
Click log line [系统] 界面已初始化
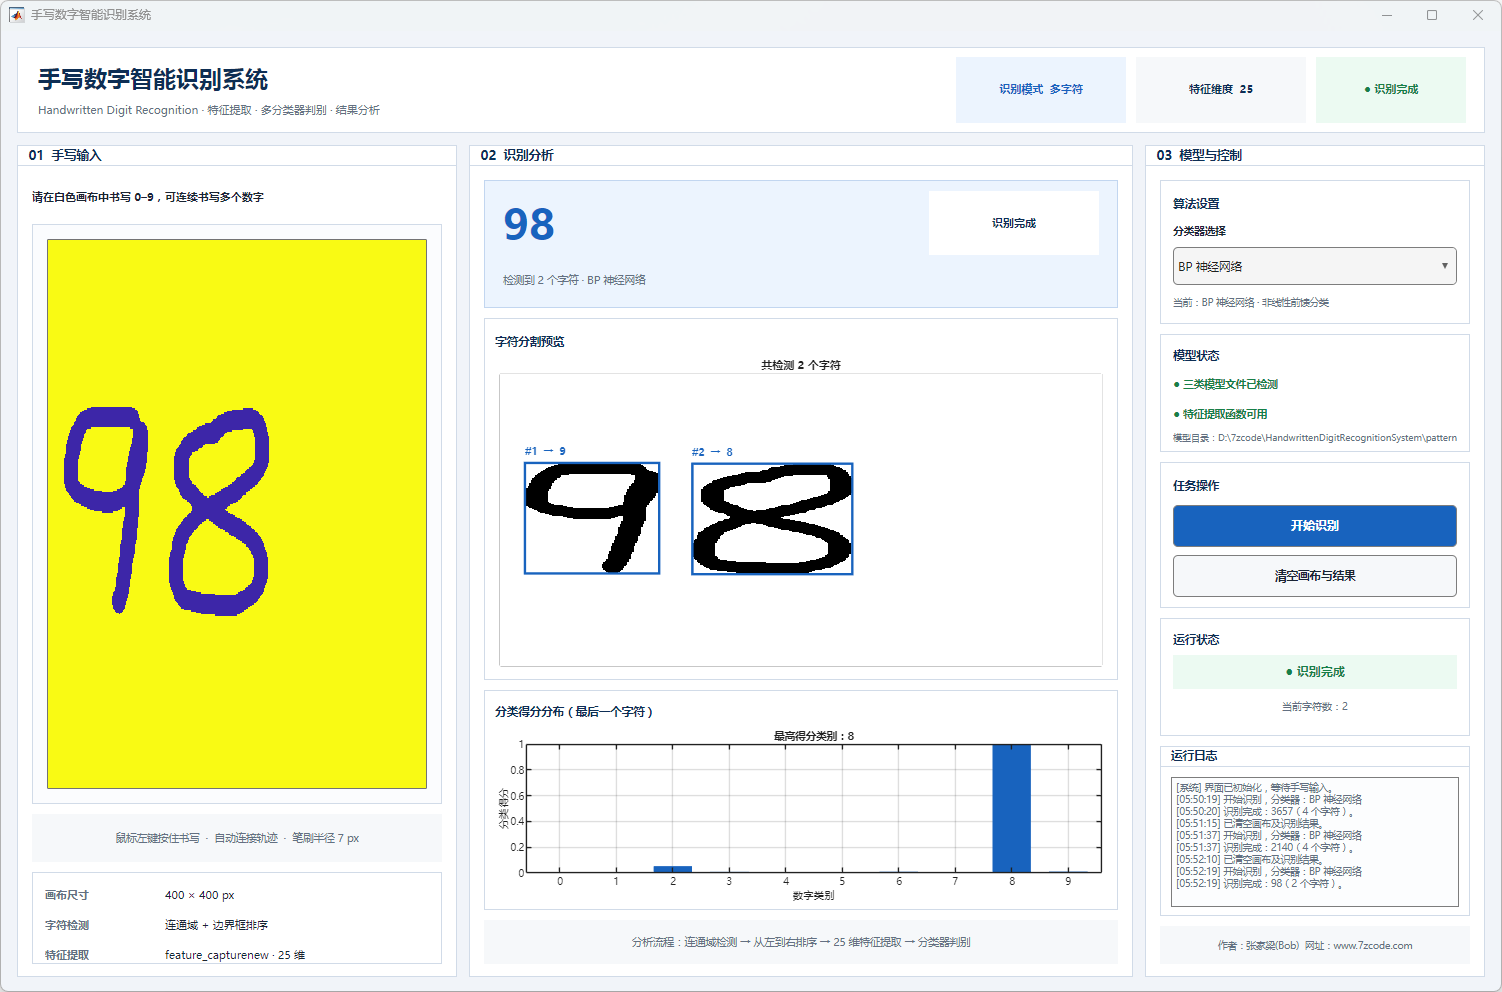pos(1255,788)
